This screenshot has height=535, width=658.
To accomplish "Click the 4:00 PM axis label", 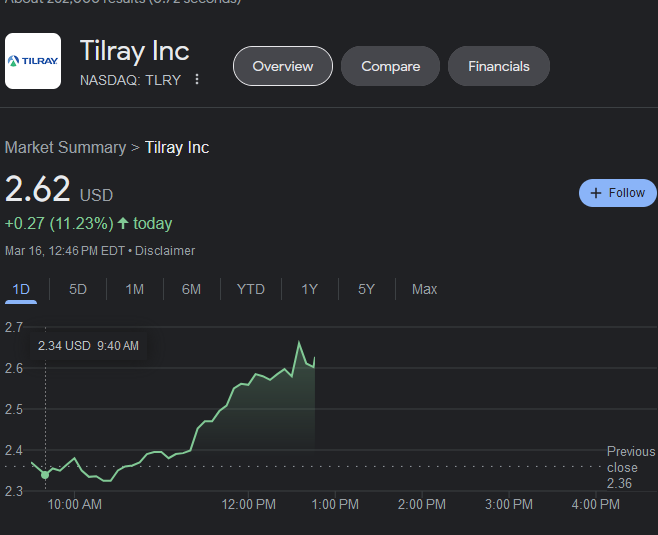I will coord(595,504).
